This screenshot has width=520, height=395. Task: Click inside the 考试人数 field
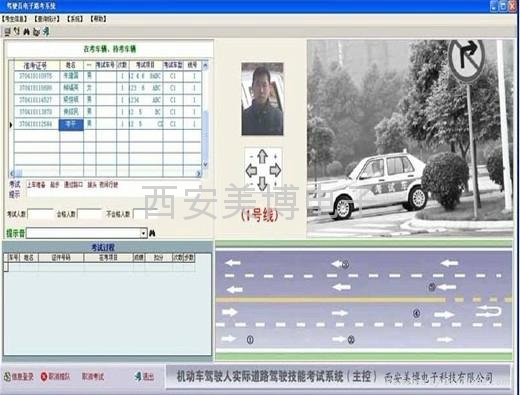[x=40, y=214]
